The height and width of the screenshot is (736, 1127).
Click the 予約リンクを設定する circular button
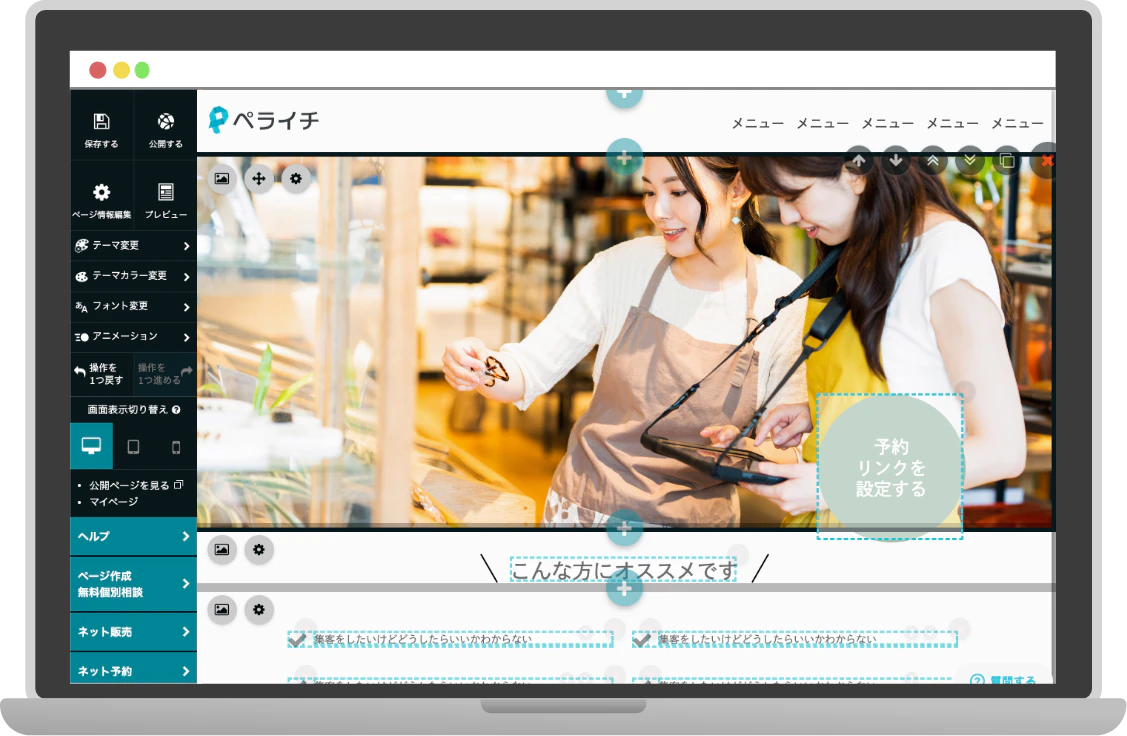coord(890,464)
